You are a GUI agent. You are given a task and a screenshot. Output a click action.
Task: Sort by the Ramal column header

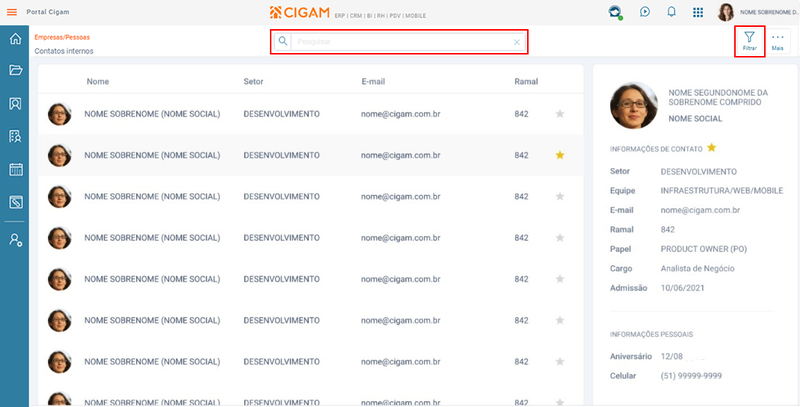[x=526, y=82]
